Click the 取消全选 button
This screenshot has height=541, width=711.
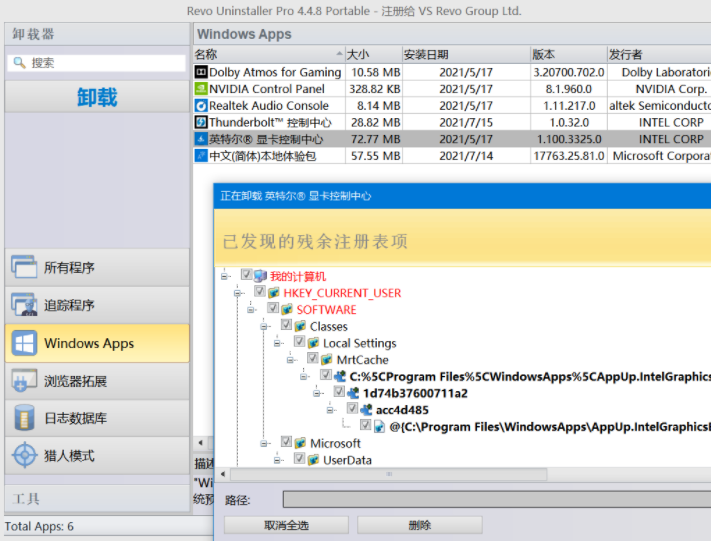(286, 525)
